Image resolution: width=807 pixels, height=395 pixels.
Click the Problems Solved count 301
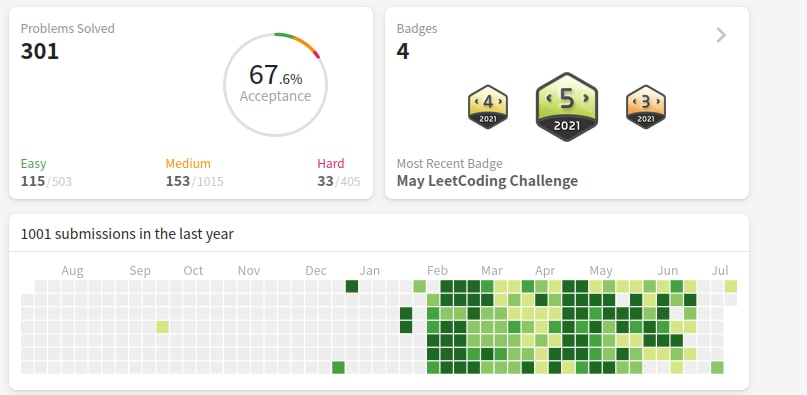(40, 51)
